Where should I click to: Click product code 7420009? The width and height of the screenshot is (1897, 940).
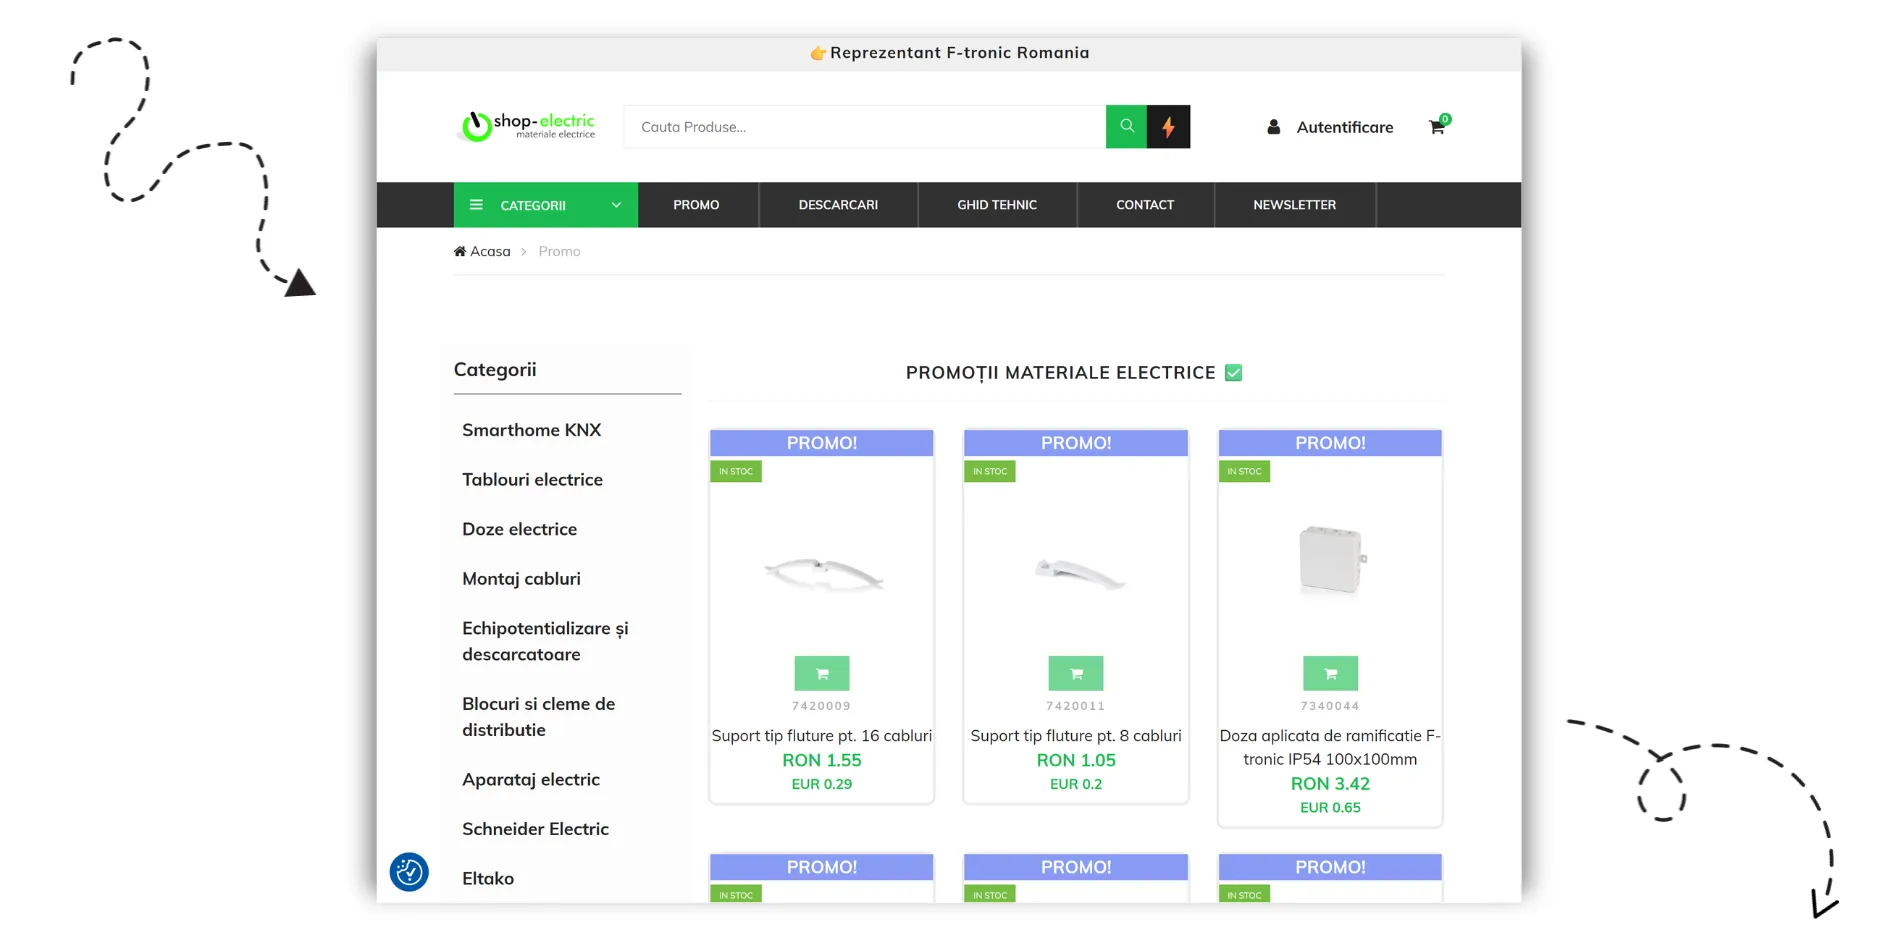(822, 706)
